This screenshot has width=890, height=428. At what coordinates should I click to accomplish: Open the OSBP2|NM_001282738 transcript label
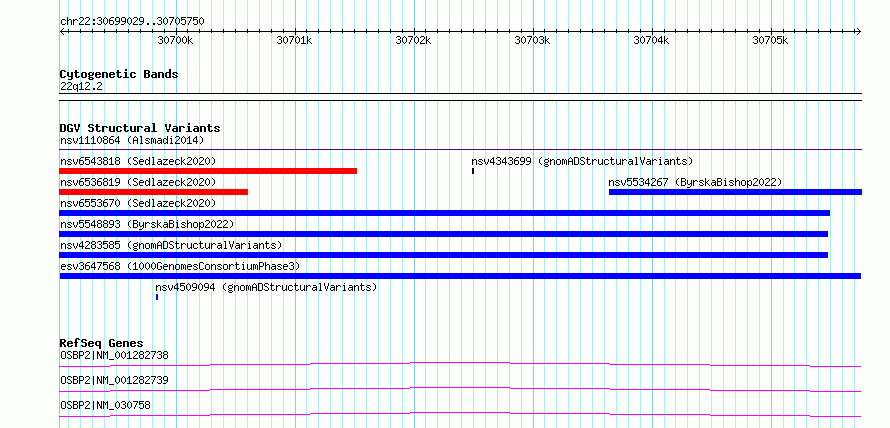pyautogui.click(x=114, y=355)
